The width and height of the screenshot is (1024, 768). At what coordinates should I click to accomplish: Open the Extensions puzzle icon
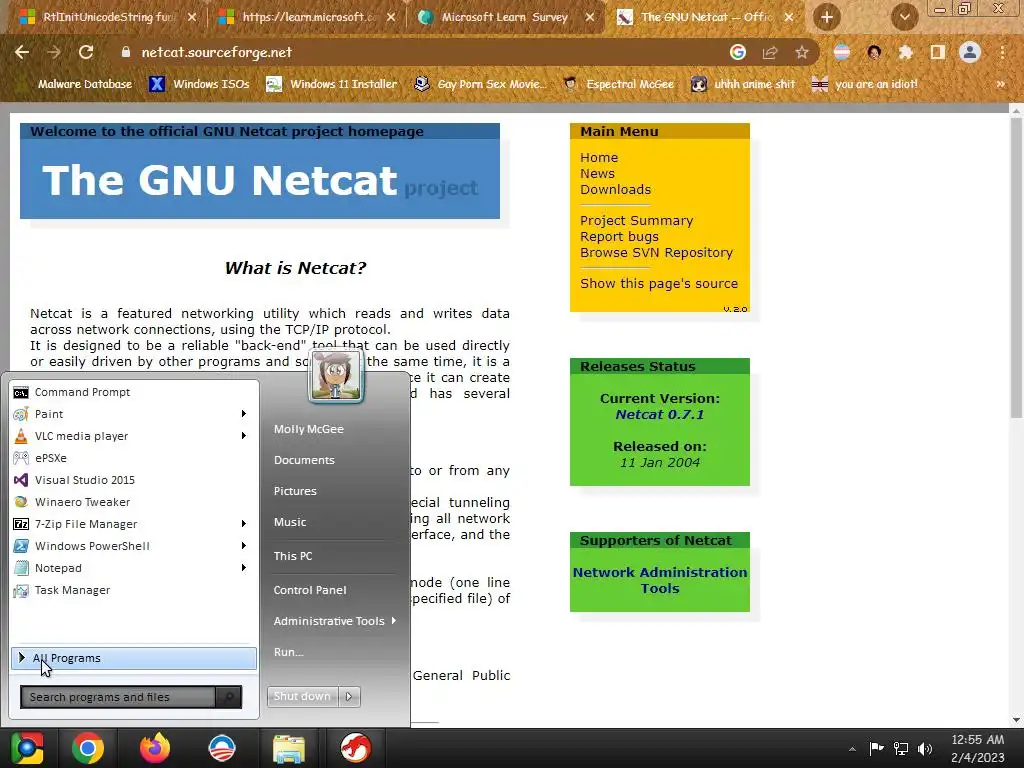pyautogui.click(x=906, y=52)
